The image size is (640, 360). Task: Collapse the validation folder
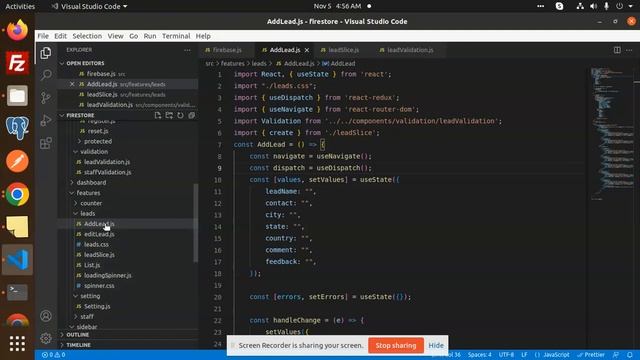point(94,151)
